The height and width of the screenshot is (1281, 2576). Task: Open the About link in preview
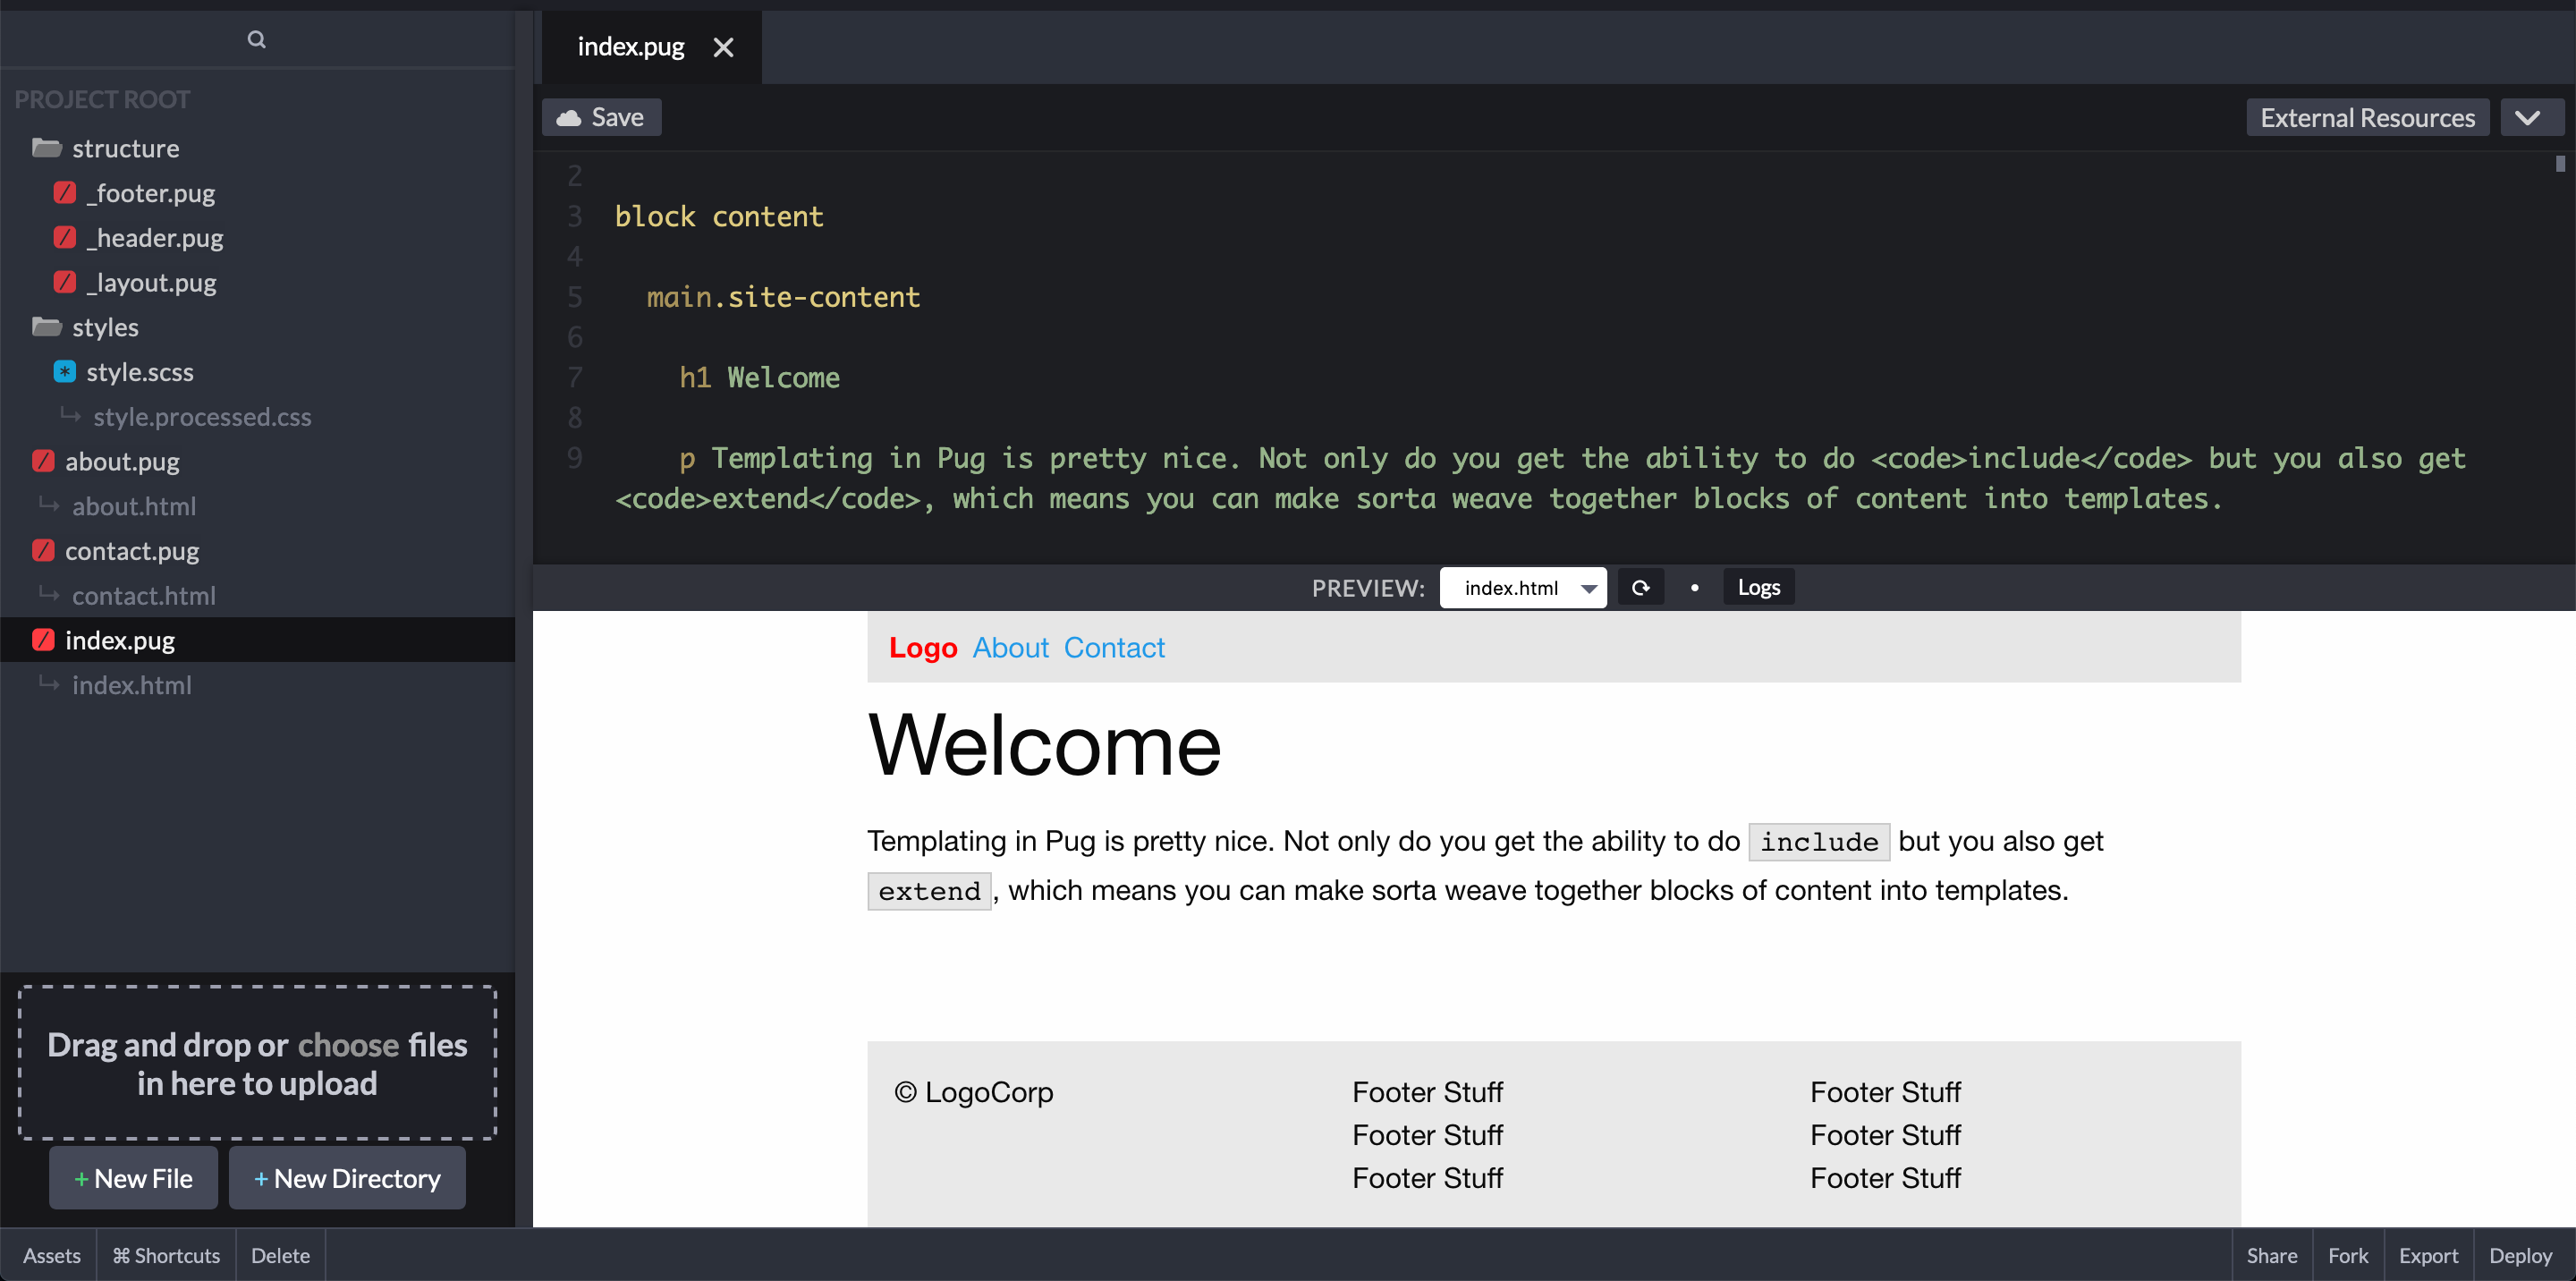tap(1010, 648)
